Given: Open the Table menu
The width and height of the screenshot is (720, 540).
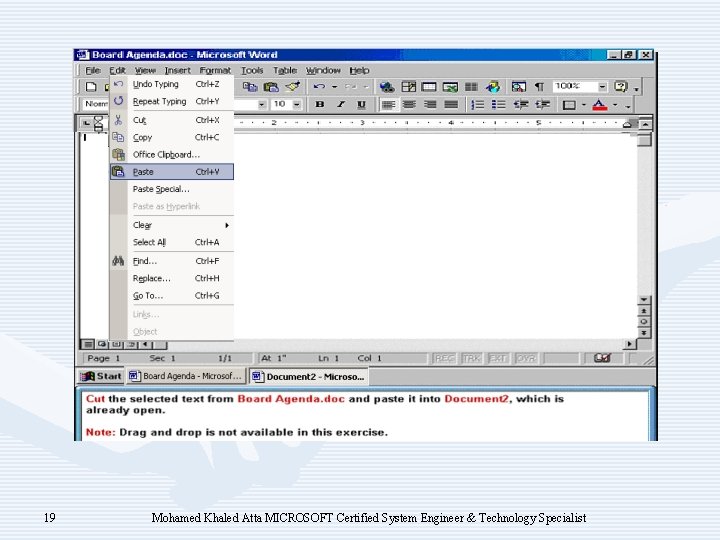Looking at the screenshot, I should point(285,70).
